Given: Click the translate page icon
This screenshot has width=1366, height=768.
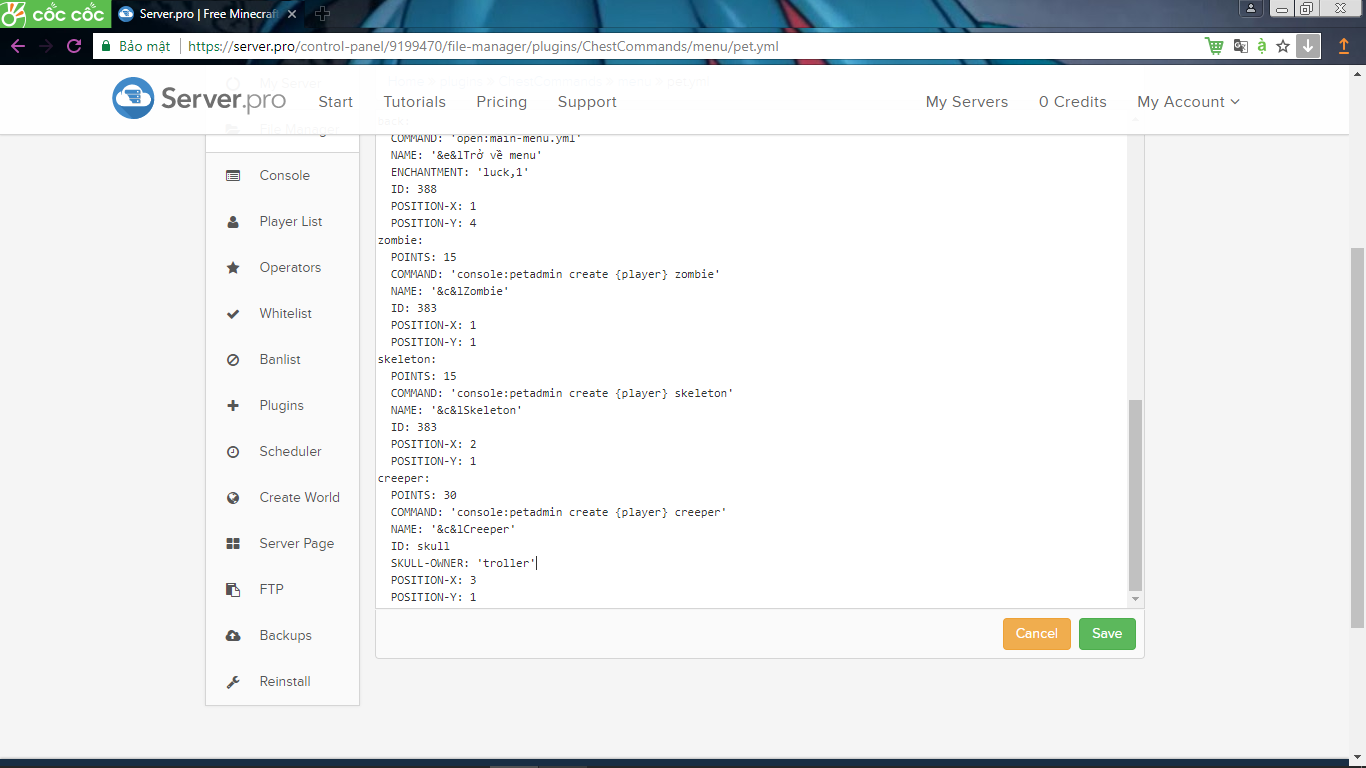Looking at the screenshot, I should tap(1241, 46).
